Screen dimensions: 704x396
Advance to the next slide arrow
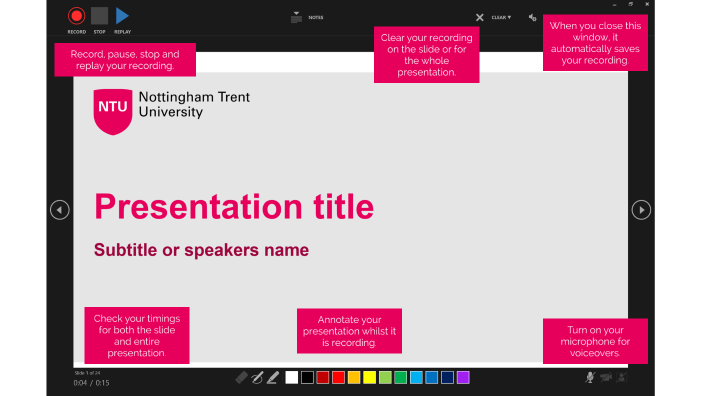641,210
